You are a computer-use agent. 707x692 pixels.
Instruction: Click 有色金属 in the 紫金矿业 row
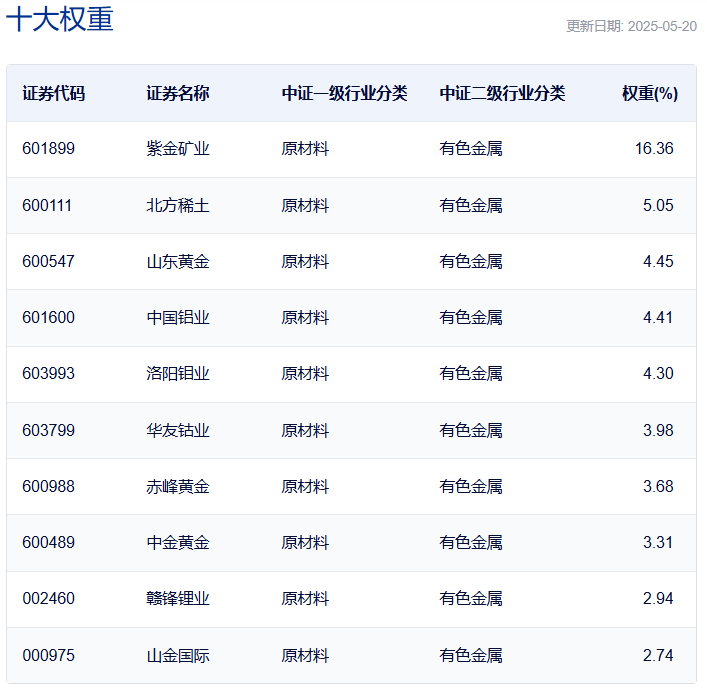(471, 148)
